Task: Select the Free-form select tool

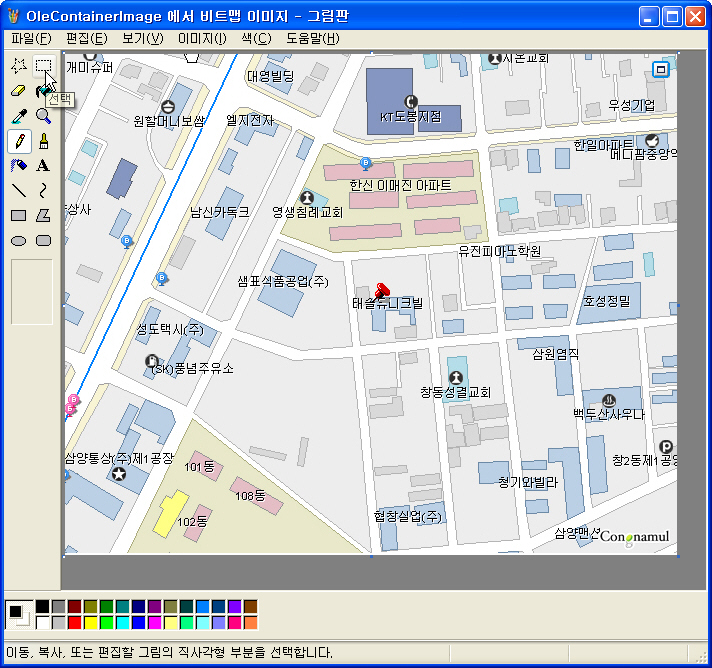Action: (19, 66)
